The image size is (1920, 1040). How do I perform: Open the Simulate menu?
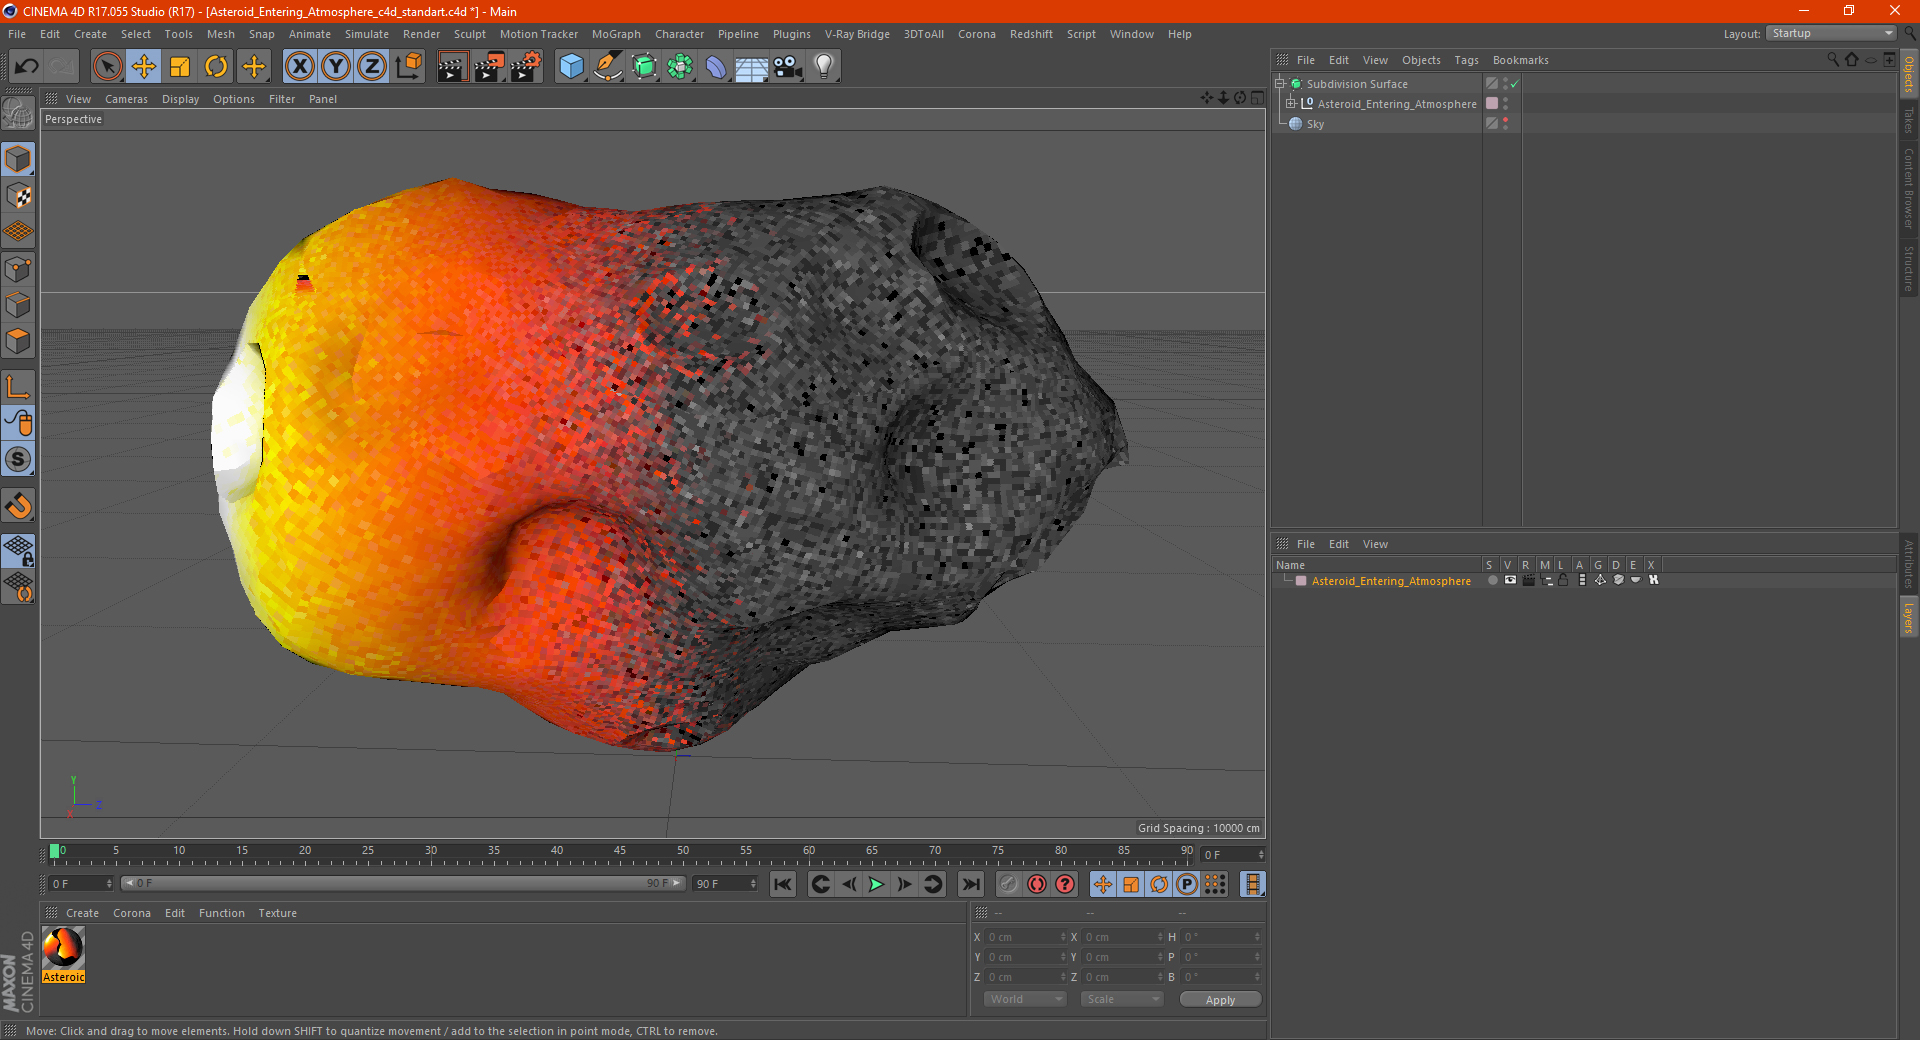[367, 34]
